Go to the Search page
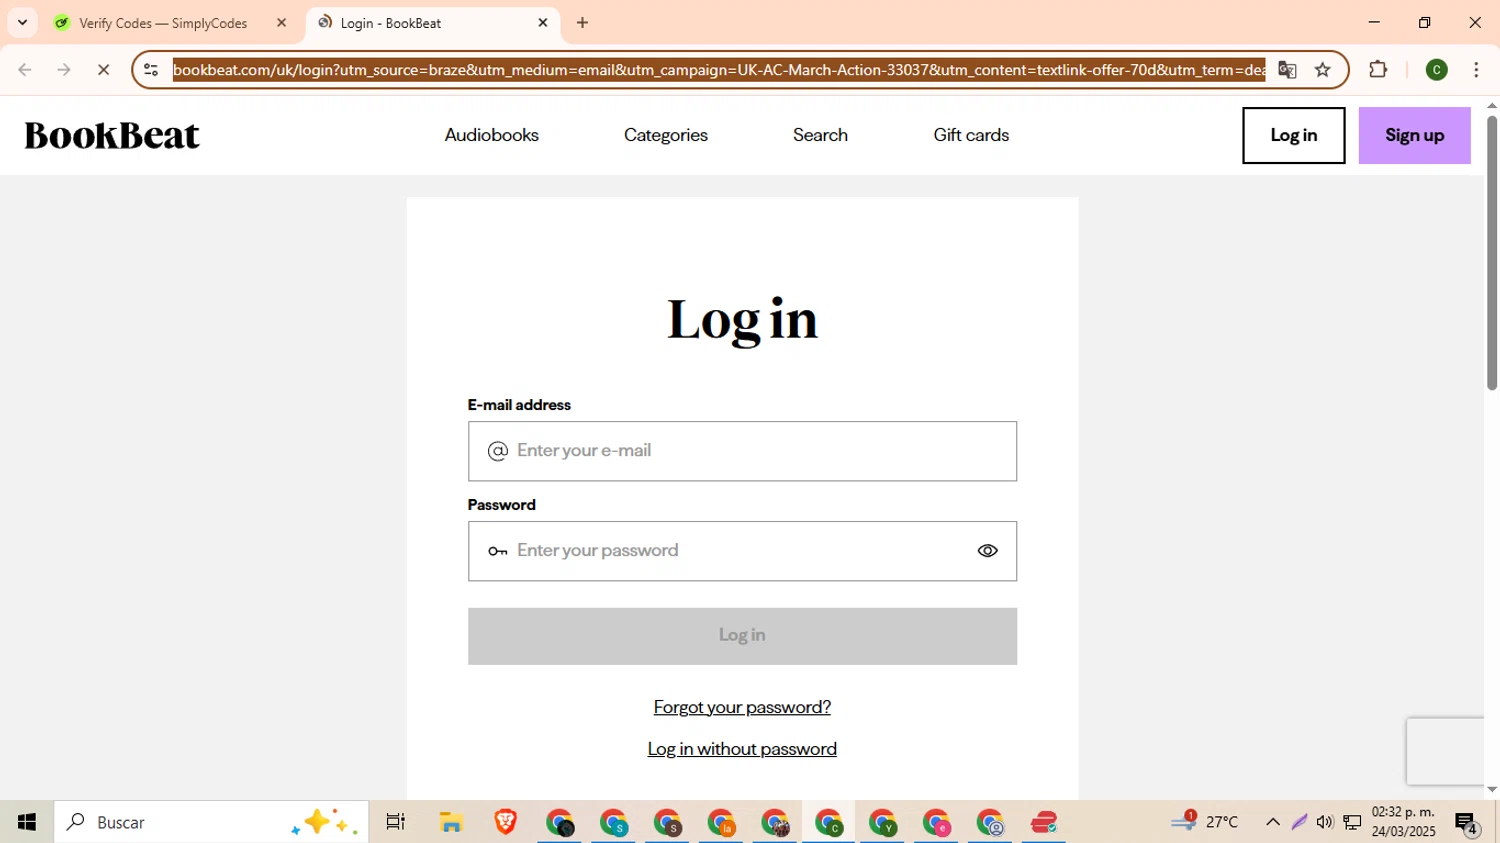Screen dimensions: 1500x843 (x=820, y=135)
